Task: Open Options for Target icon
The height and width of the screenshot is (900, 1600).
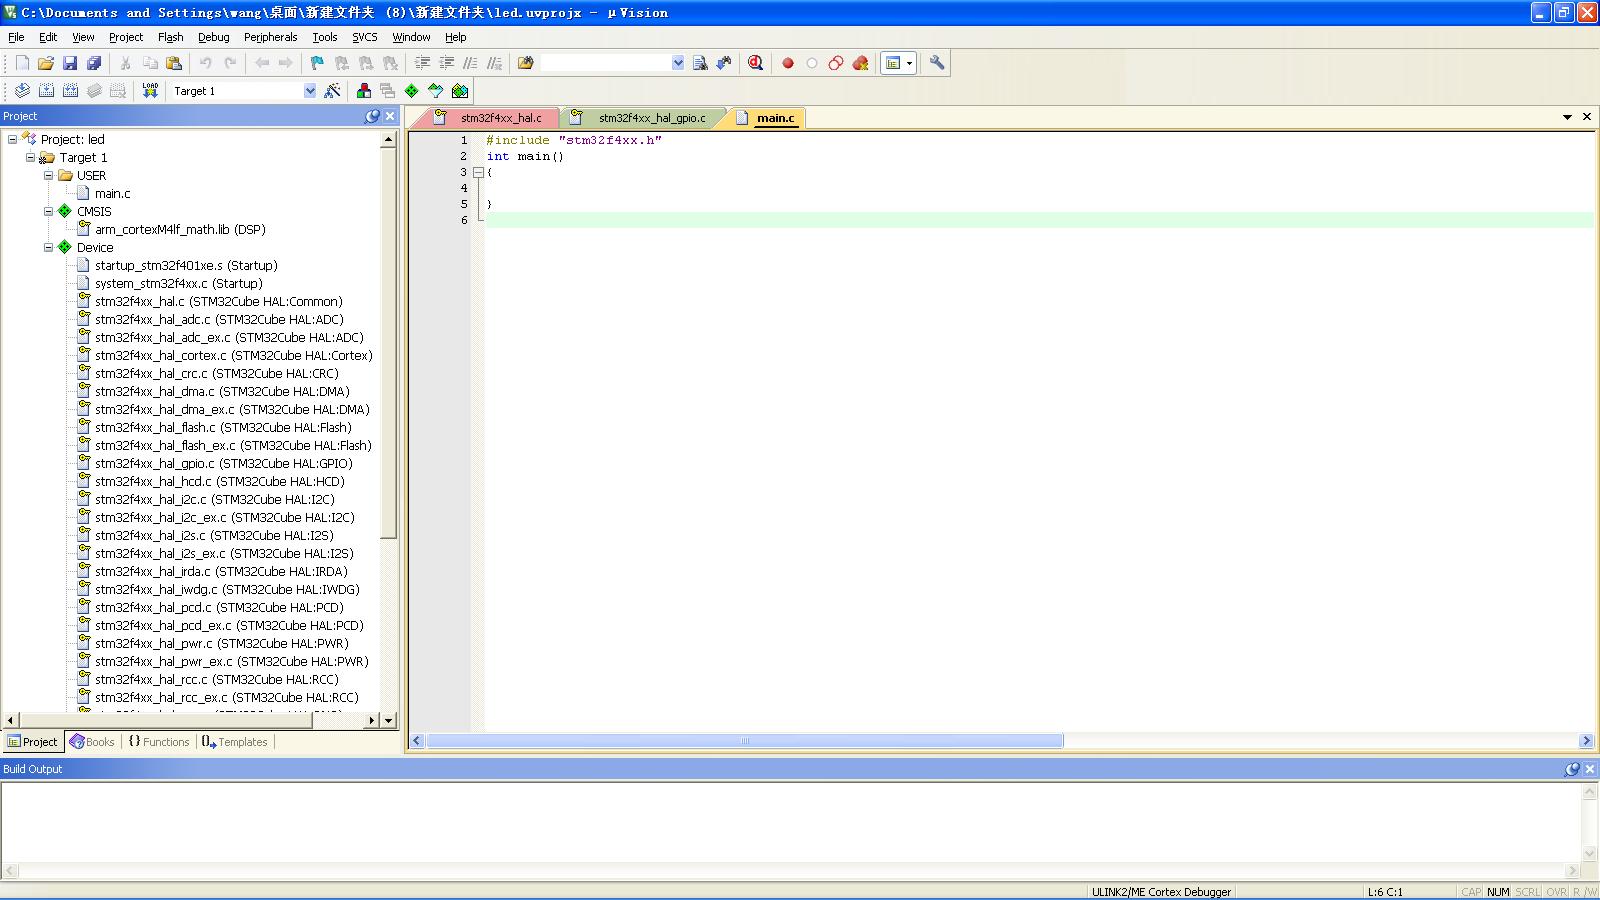Action: click(x=333, y=91)
